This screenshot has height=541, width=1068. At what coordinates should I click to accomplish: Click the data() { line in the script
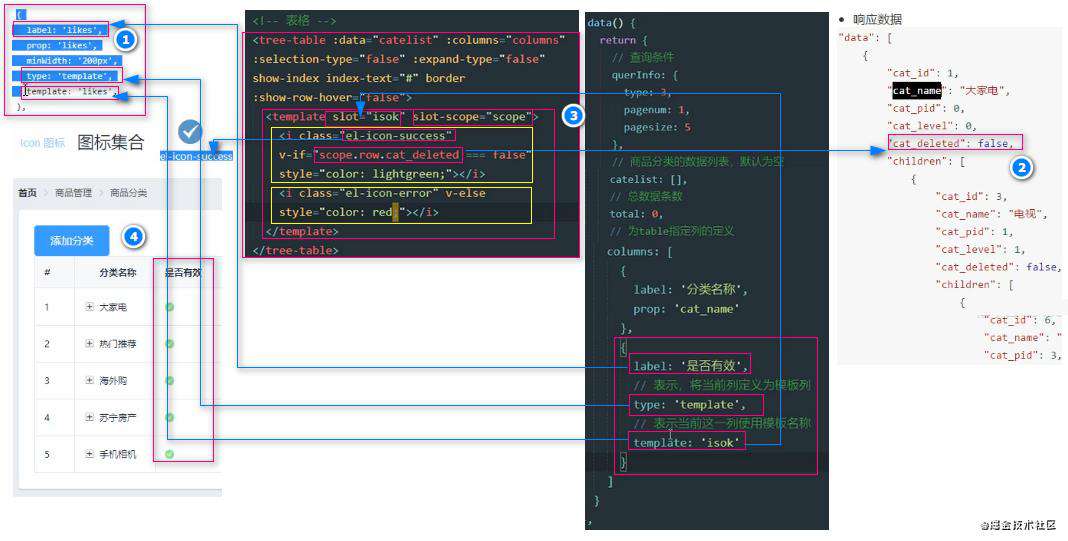point(611,23)
